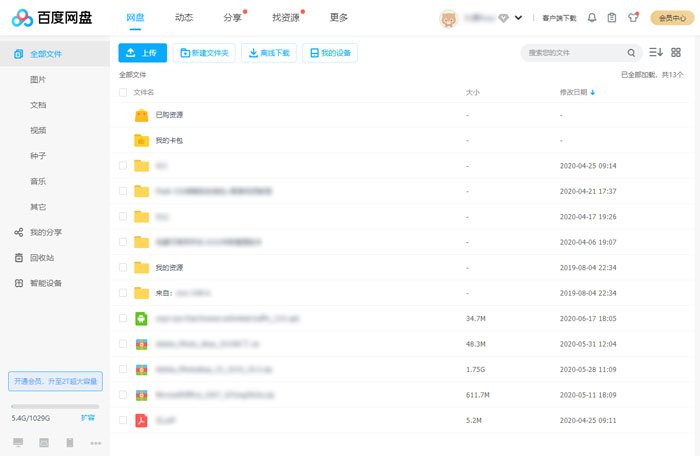This screenshot has height=456, width=700.
Task: Check the 5.2M PDF file checkbox
Action: click(x=123, y=420)
